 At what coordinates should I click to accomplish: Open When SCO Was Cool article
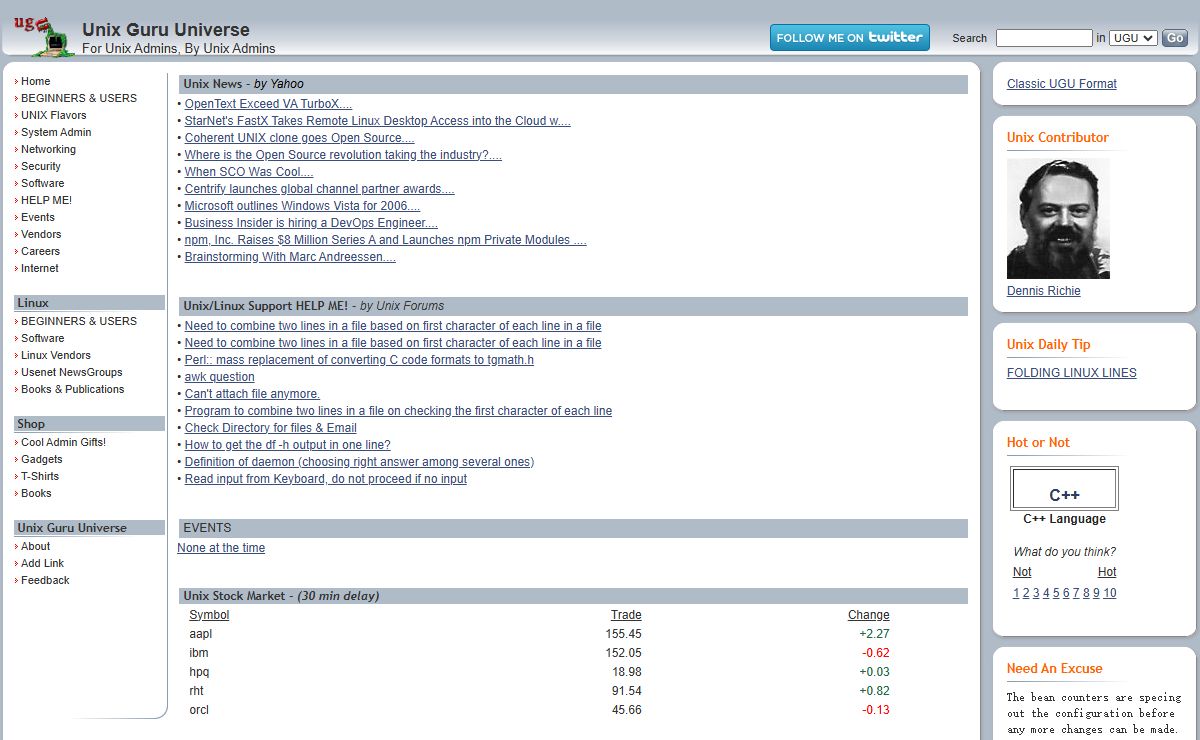249,172
